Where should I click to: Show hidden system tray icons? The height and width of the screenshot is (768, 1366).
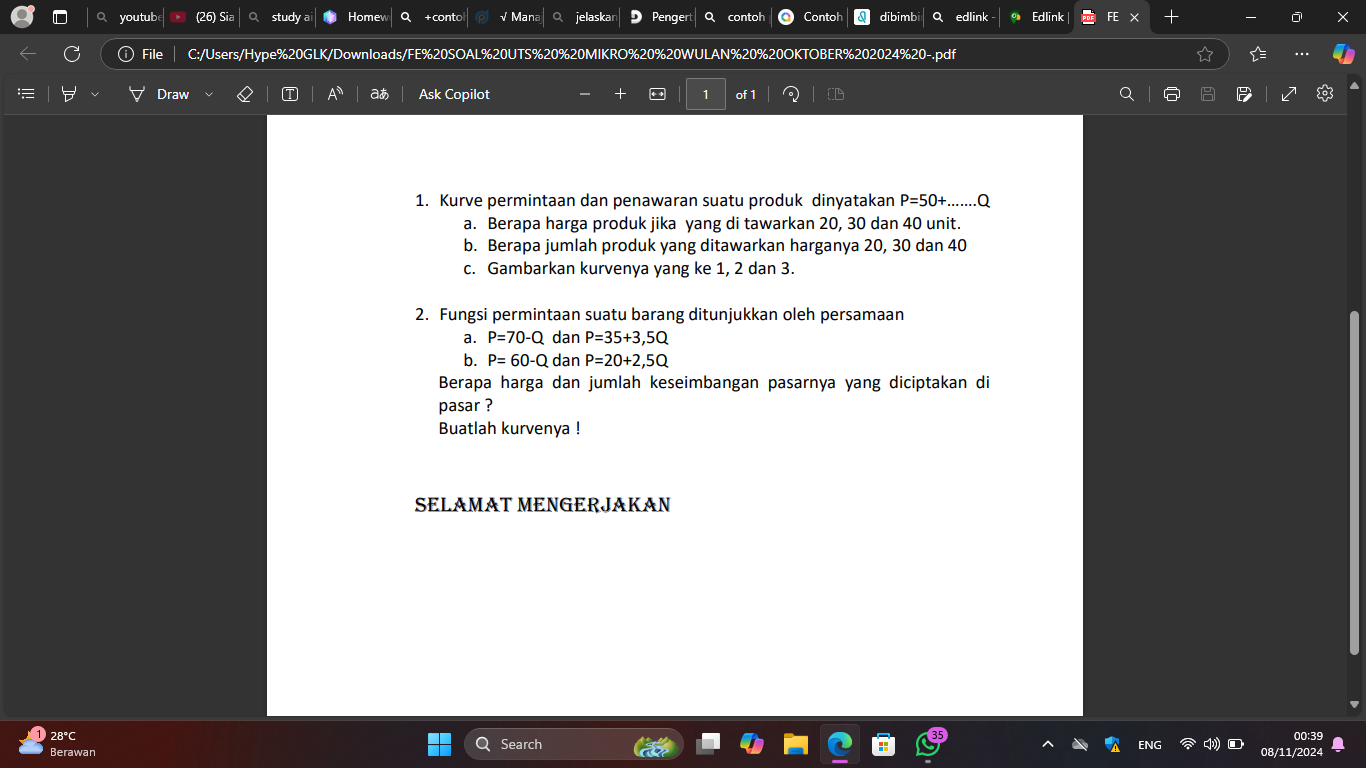click(1048, 744)
